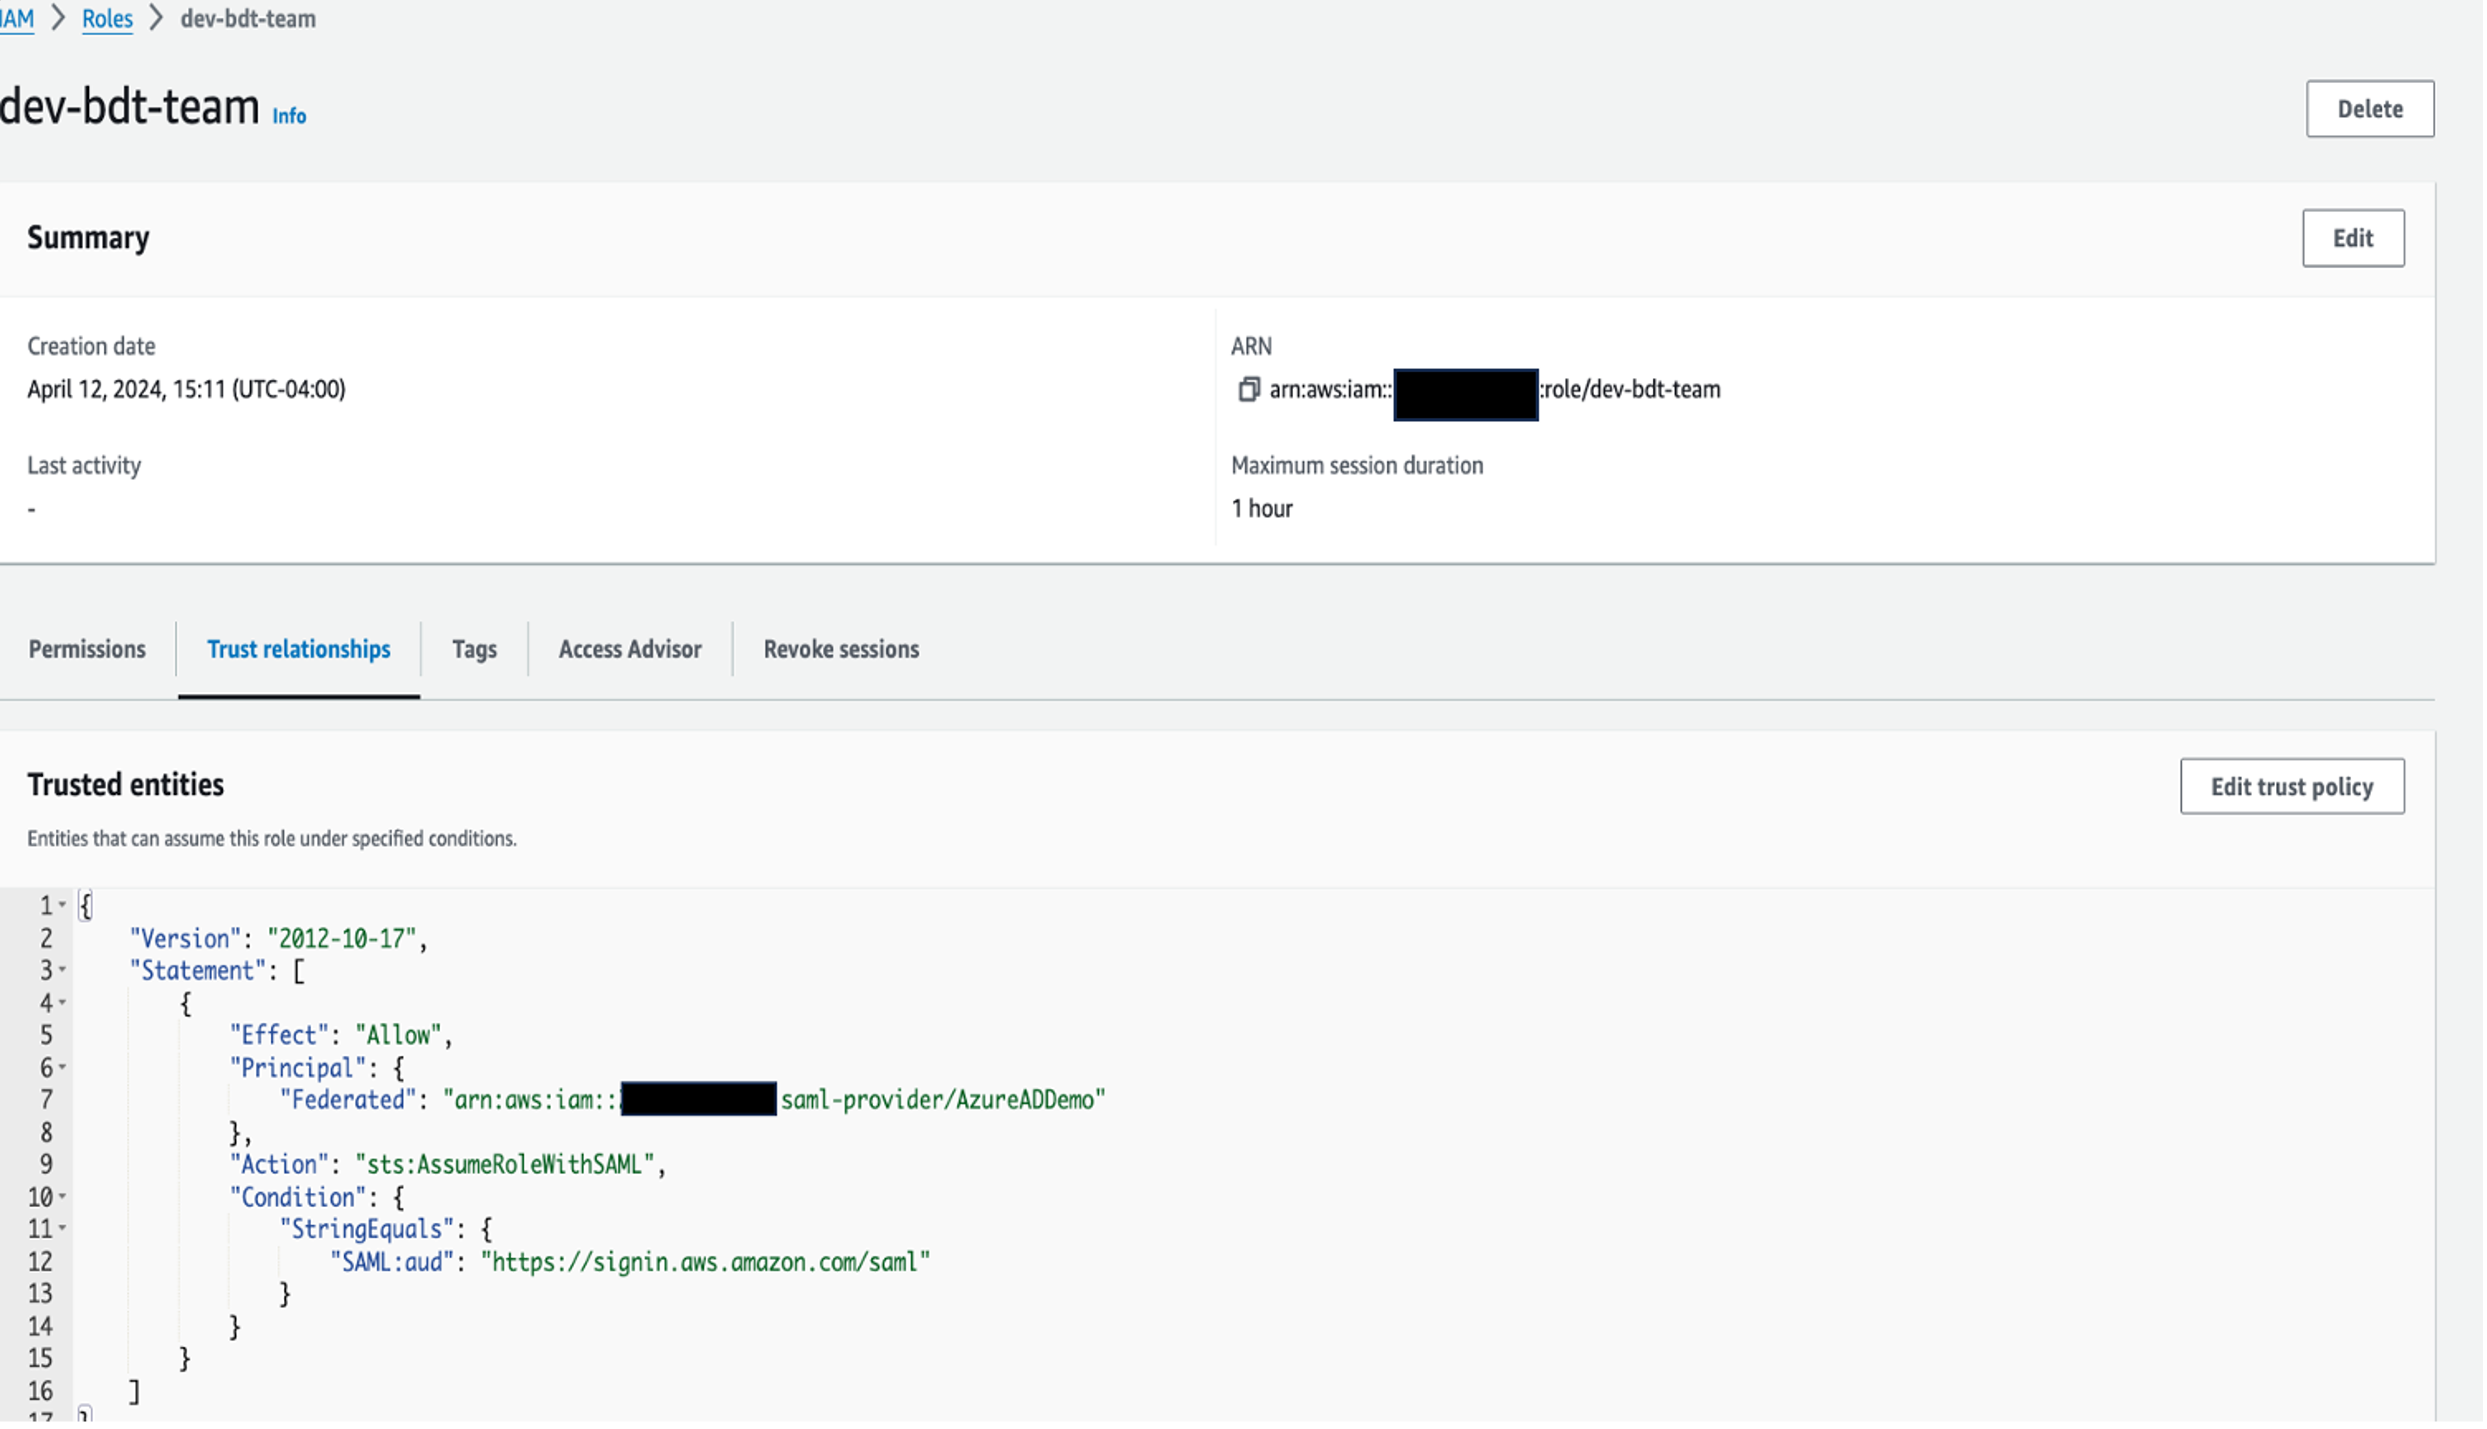Select the Access Advisor tab
This screenshot has height=1429, width=2487.
tap(630, 648)
